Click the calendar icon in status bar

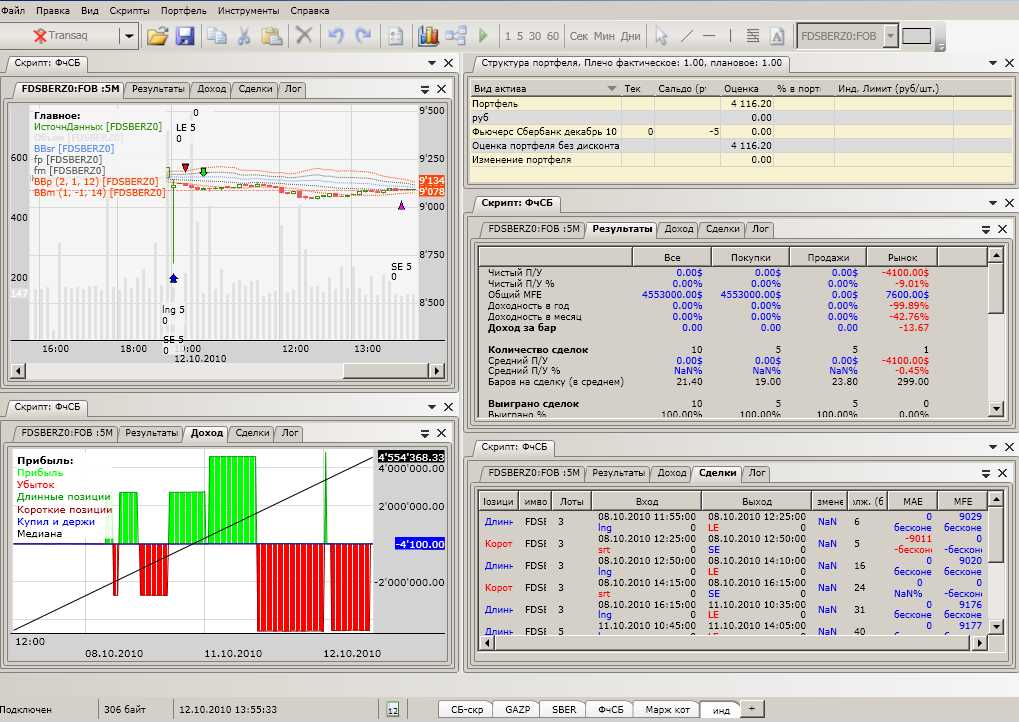(x=393, y=709)
